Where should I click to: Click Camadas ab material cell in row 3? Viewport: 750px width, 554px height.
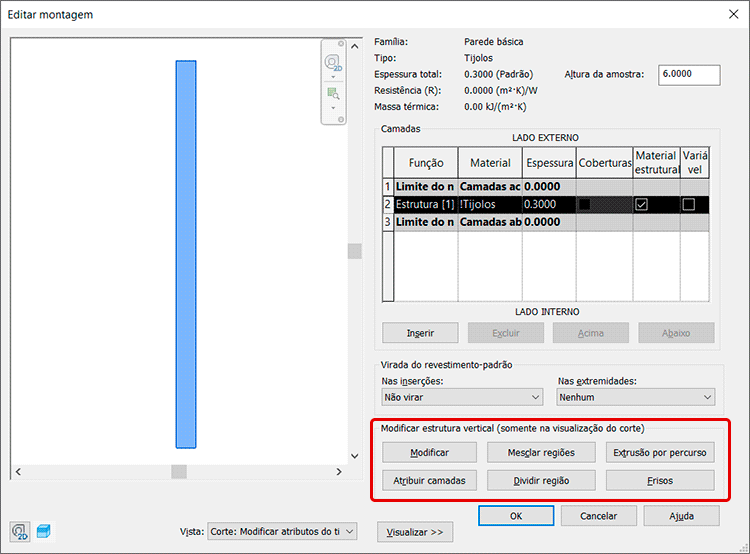490,222
